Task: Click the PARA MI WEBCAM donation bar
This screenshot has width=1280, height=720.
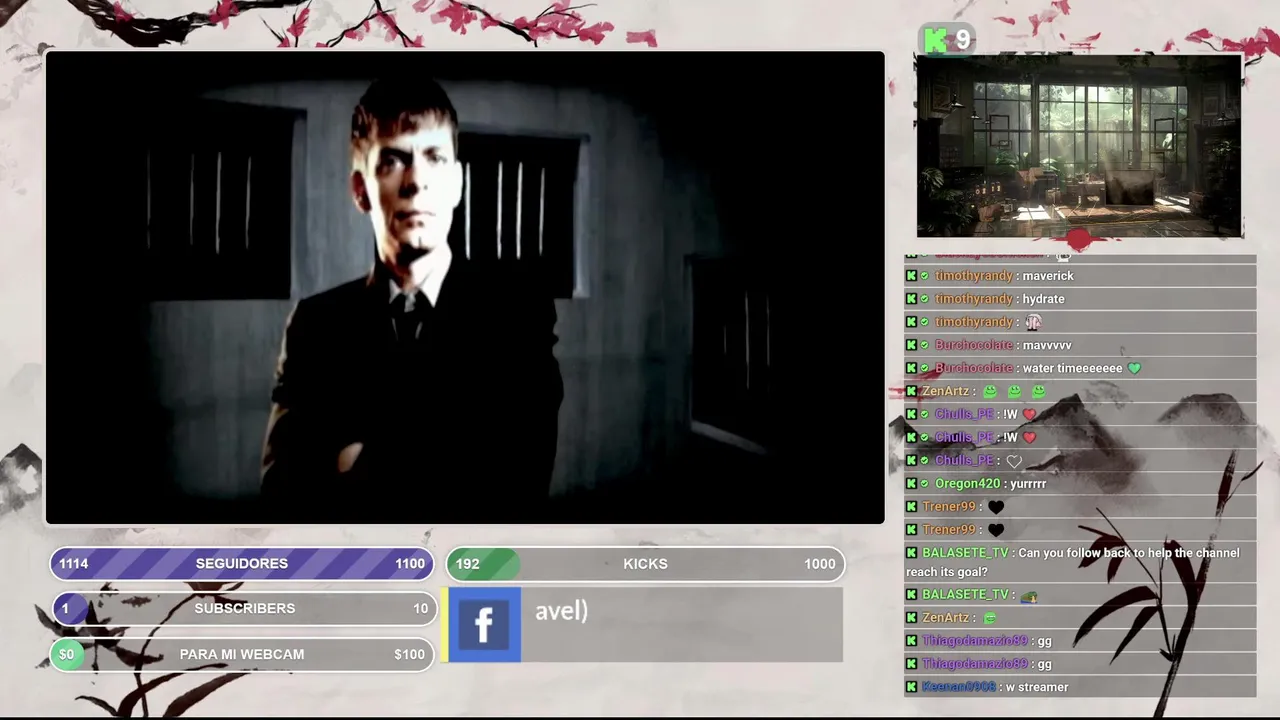Action: 242,654
